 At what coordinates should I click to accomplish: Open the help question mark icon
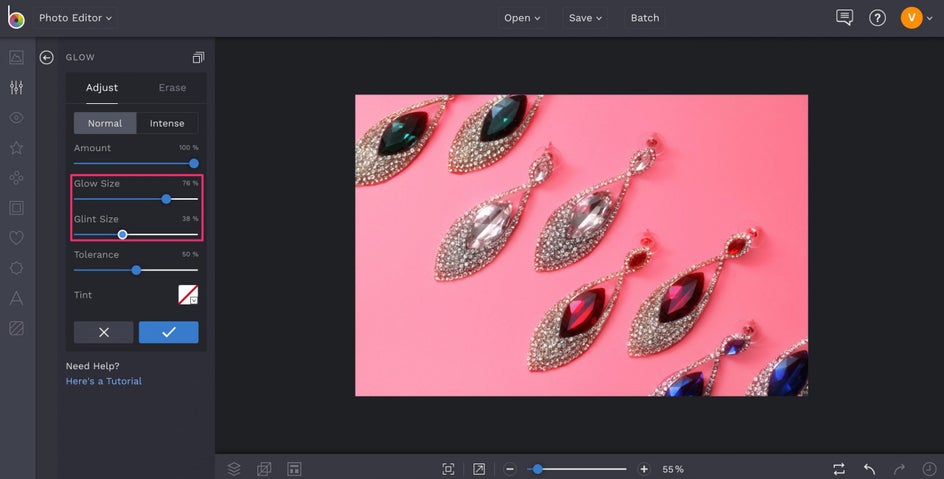click(877, 18)
